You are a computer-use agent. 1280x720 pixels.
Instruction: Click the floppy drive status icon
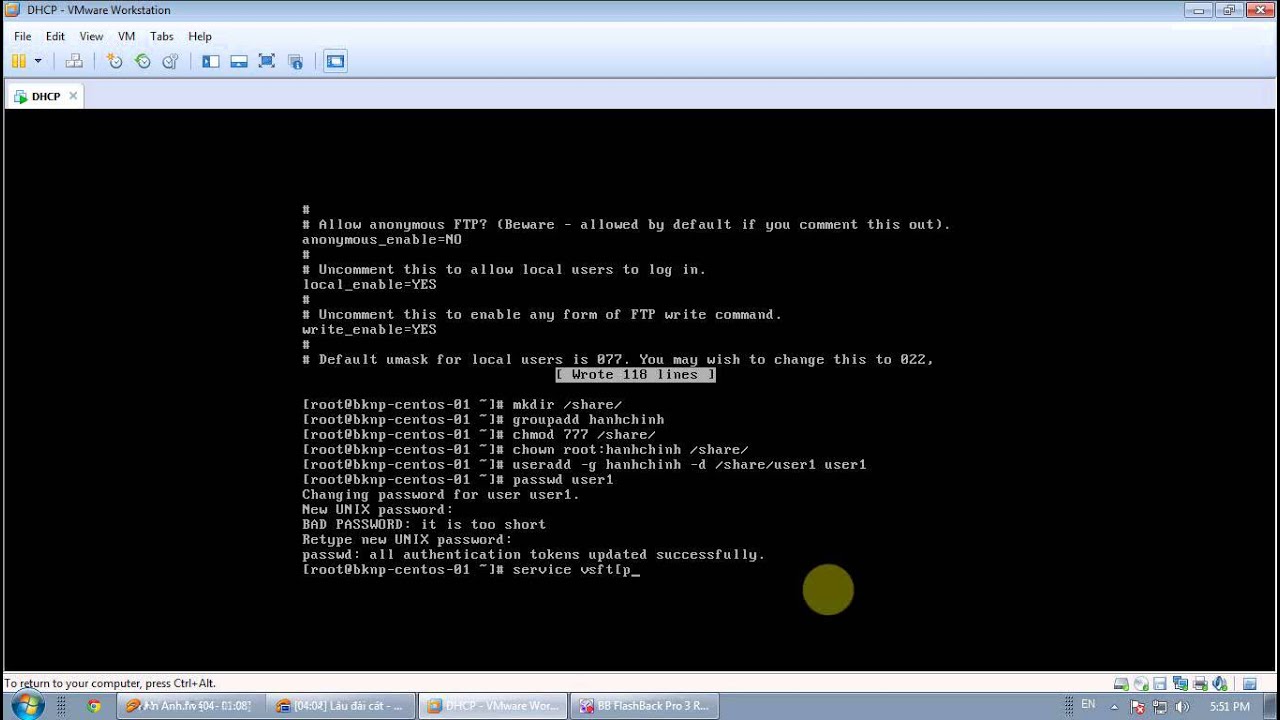click(x=1160, y=684)
